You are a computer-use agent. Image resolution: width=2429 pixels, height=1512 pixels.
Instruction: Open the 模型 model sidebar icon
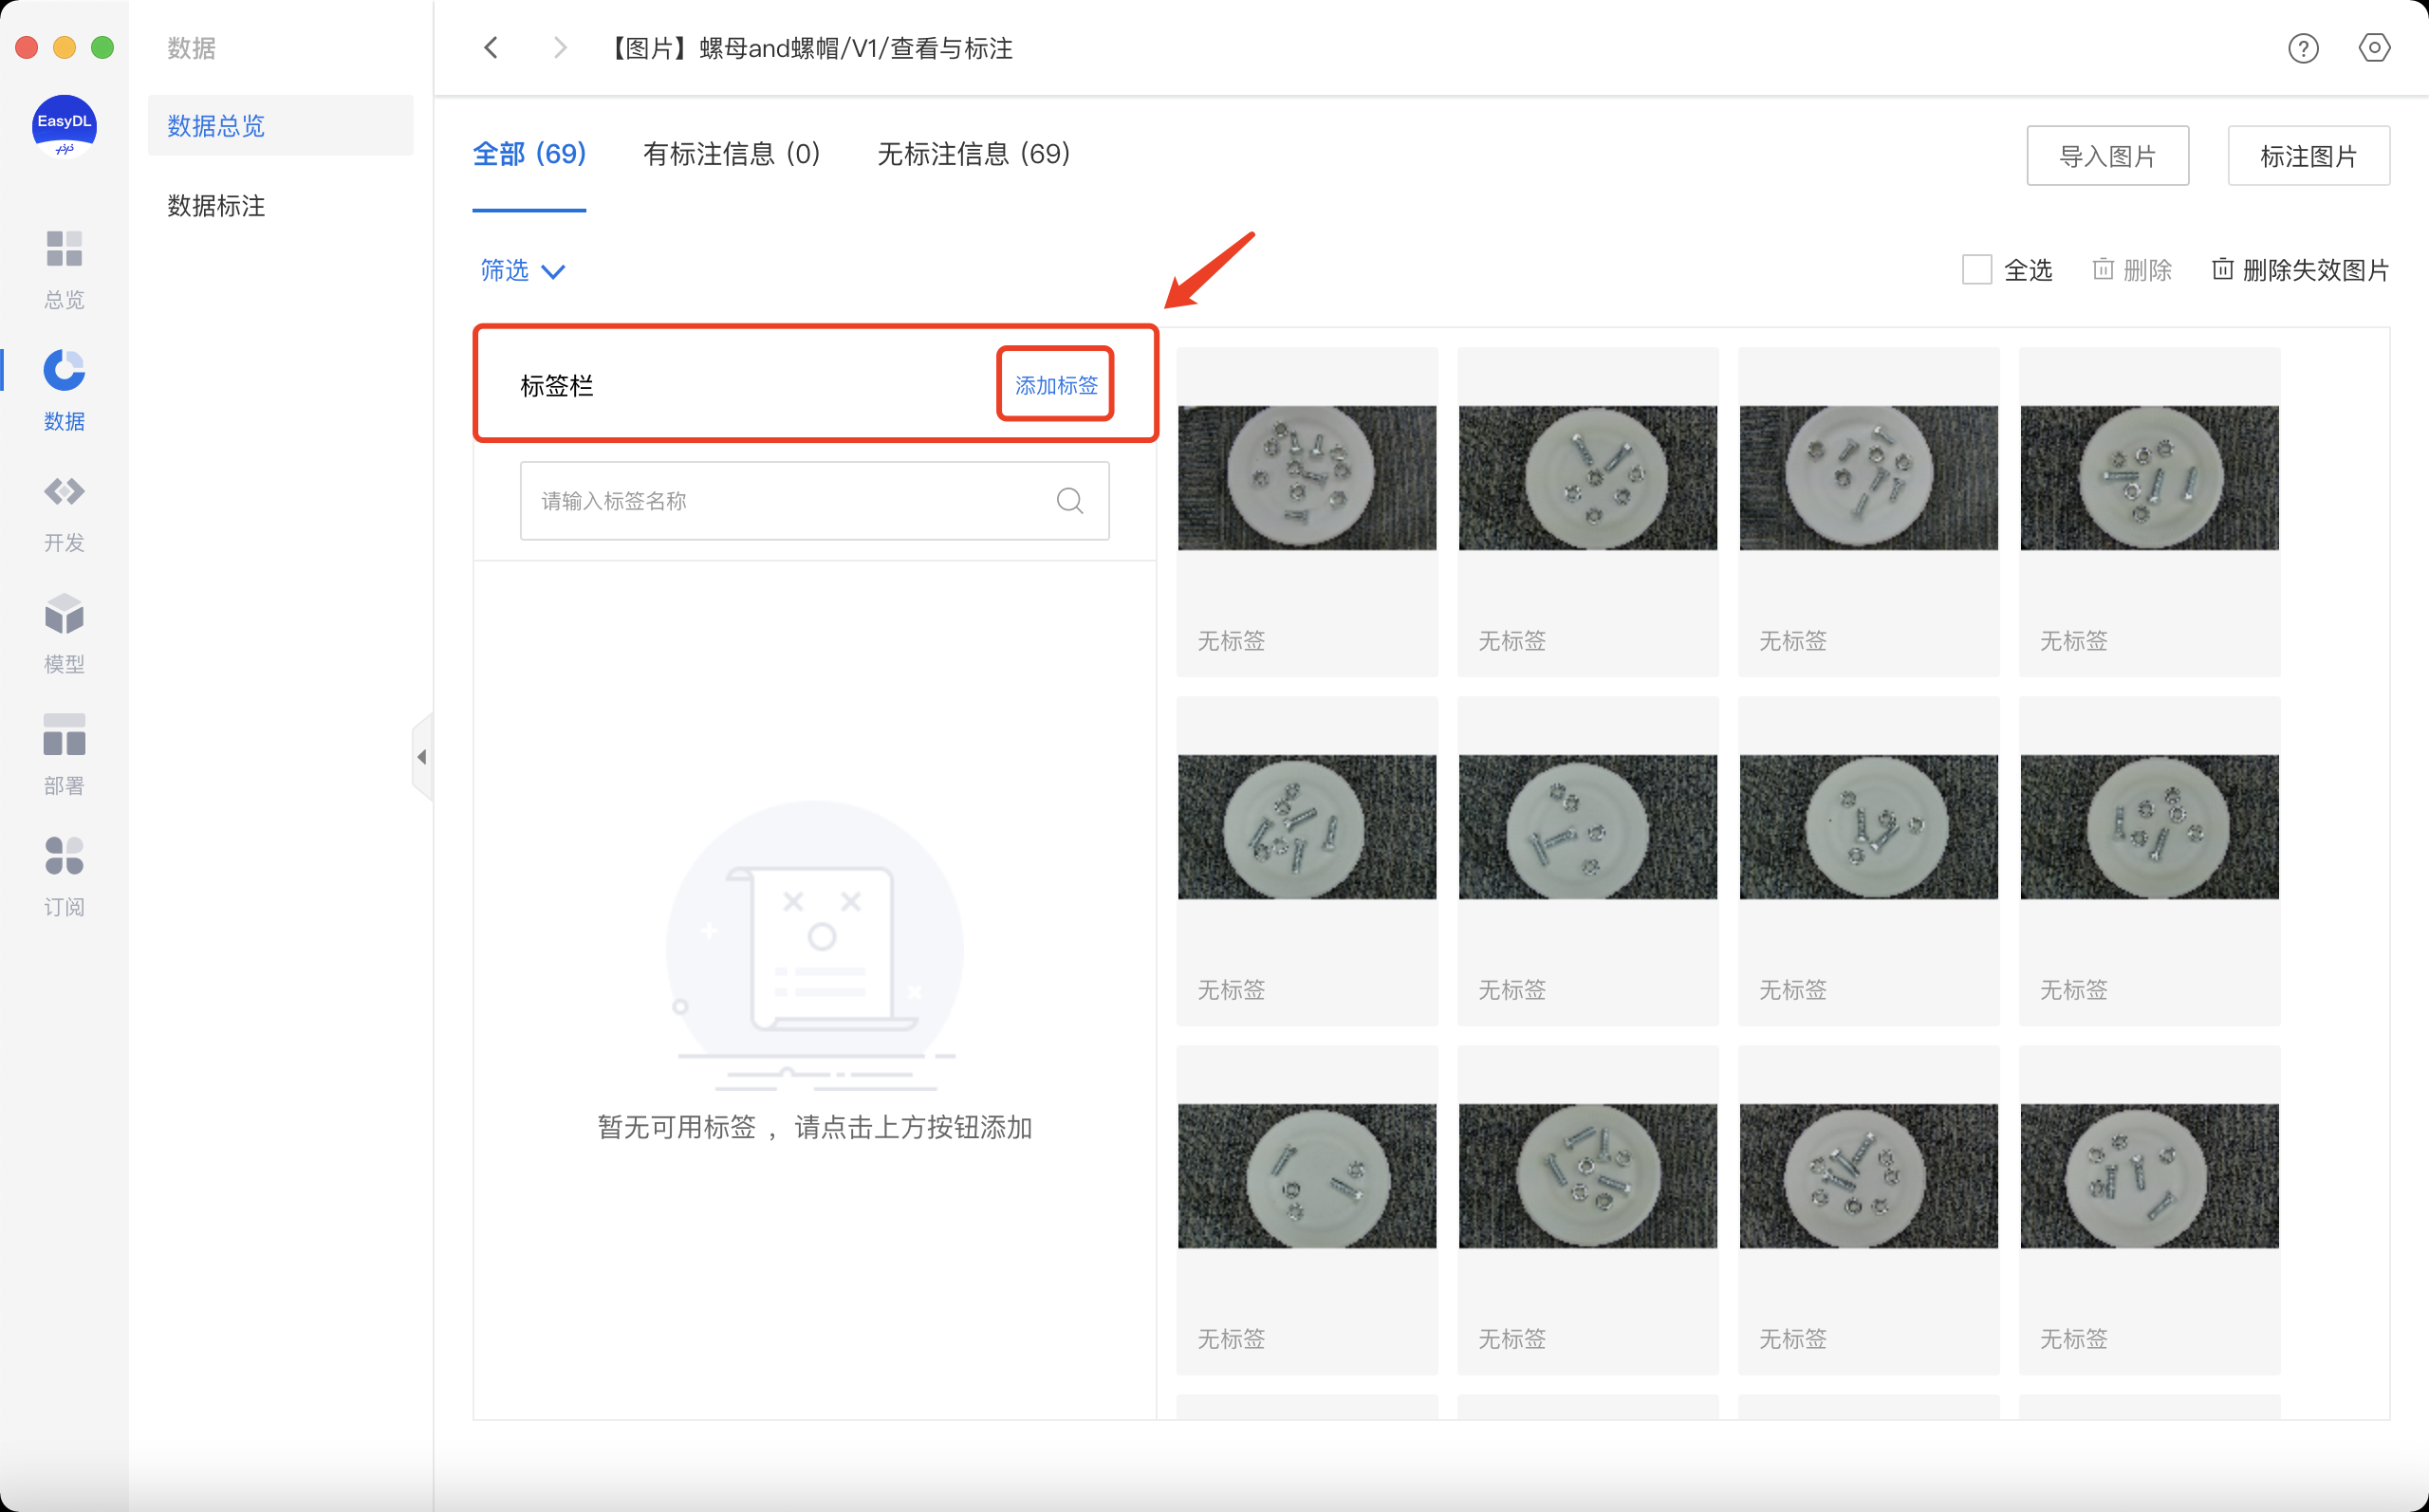click(64, 633)
